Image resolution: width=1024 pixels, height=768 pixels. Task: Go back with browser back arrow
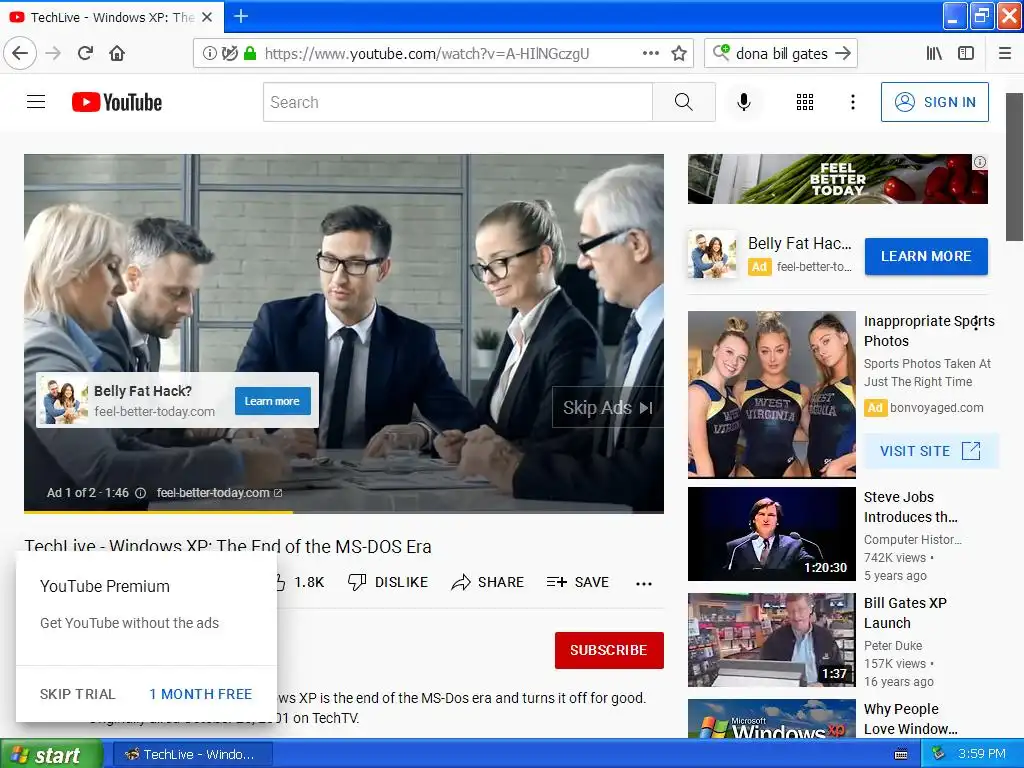(20, 53)
